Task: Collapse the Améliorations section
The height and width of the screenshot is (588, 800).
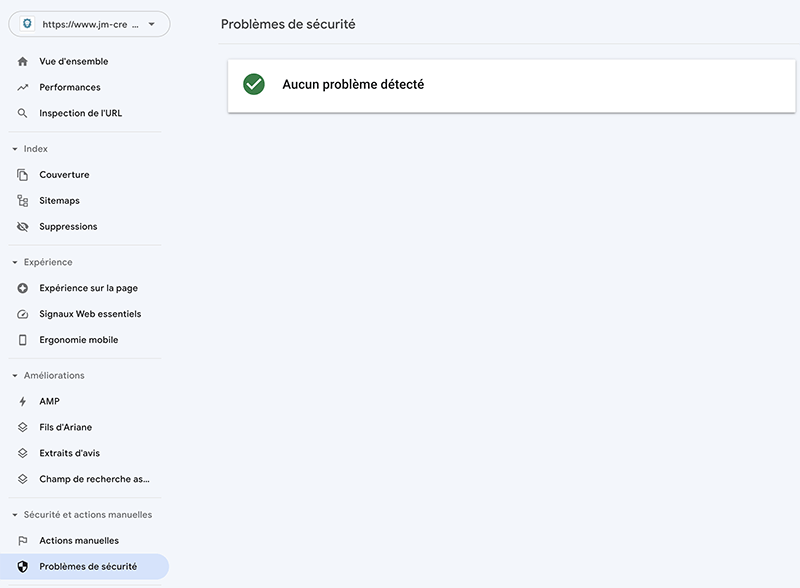Action: tap(15, 376)
